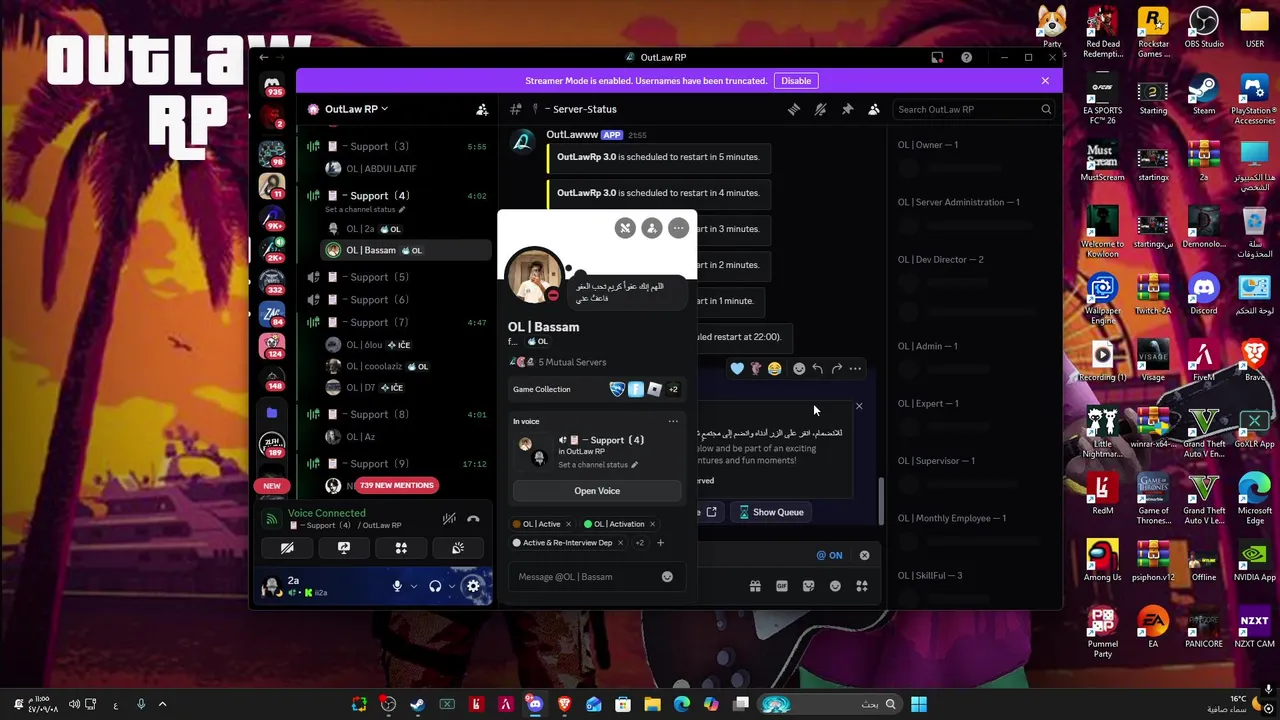Cancel the reply with X button
Viewport: 1280px width, 720px height.
[865, 555]
